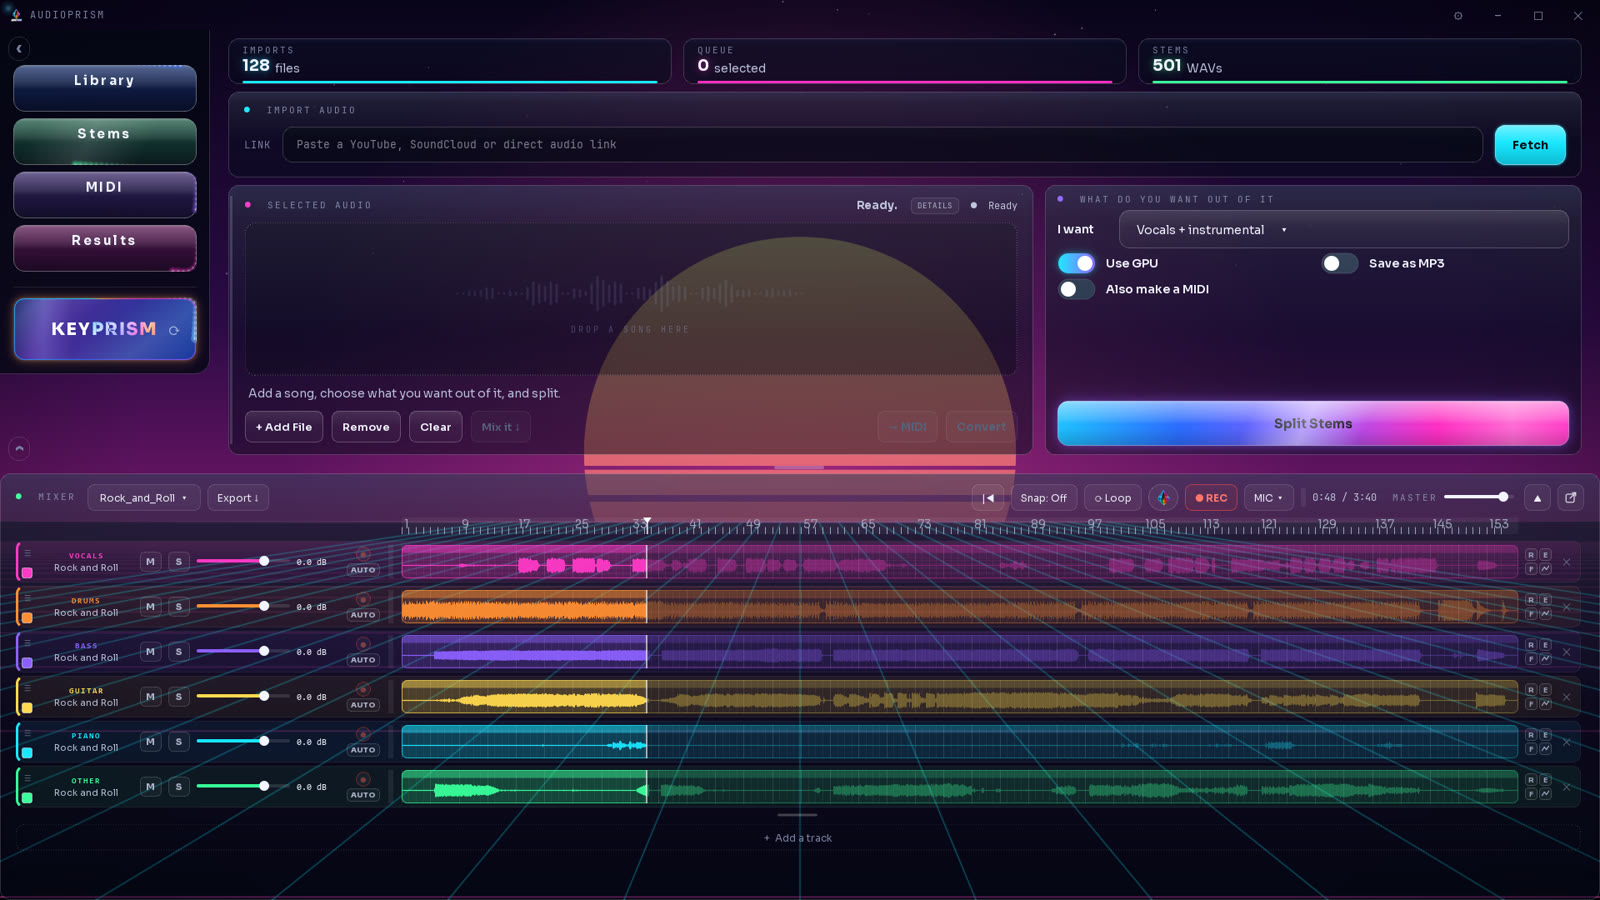
Task: Click the E icon on the Drums track
Action: 1545,600
